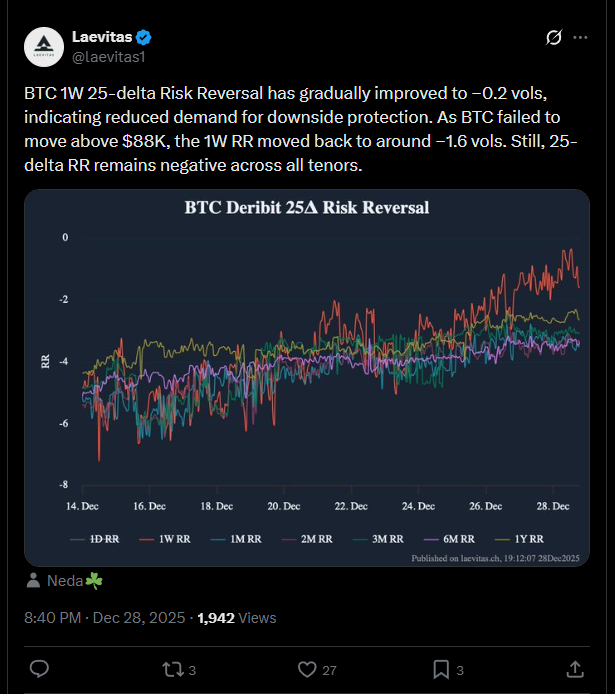The height and width of the screenshot is (694, 615).
Task: Open the 8:40 PM Dec 28 timestamp
Action: pos(104,618)
